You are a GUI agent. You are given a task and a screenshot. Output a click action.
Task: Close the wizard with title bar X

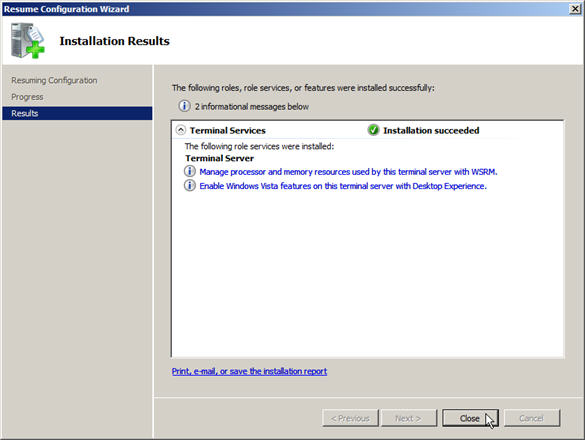575,9
